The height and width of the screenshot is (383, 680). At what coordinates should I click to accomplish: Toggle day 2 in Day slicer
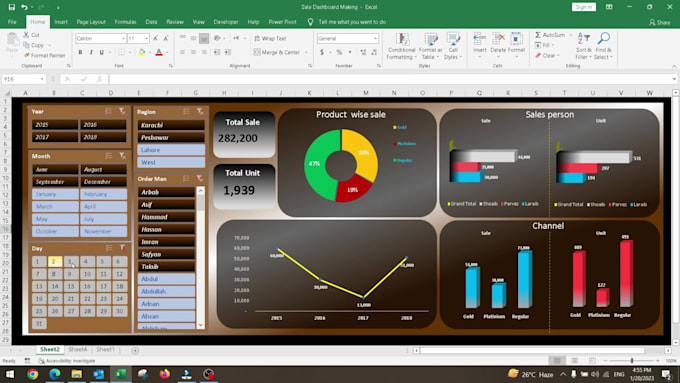point(55,261)
